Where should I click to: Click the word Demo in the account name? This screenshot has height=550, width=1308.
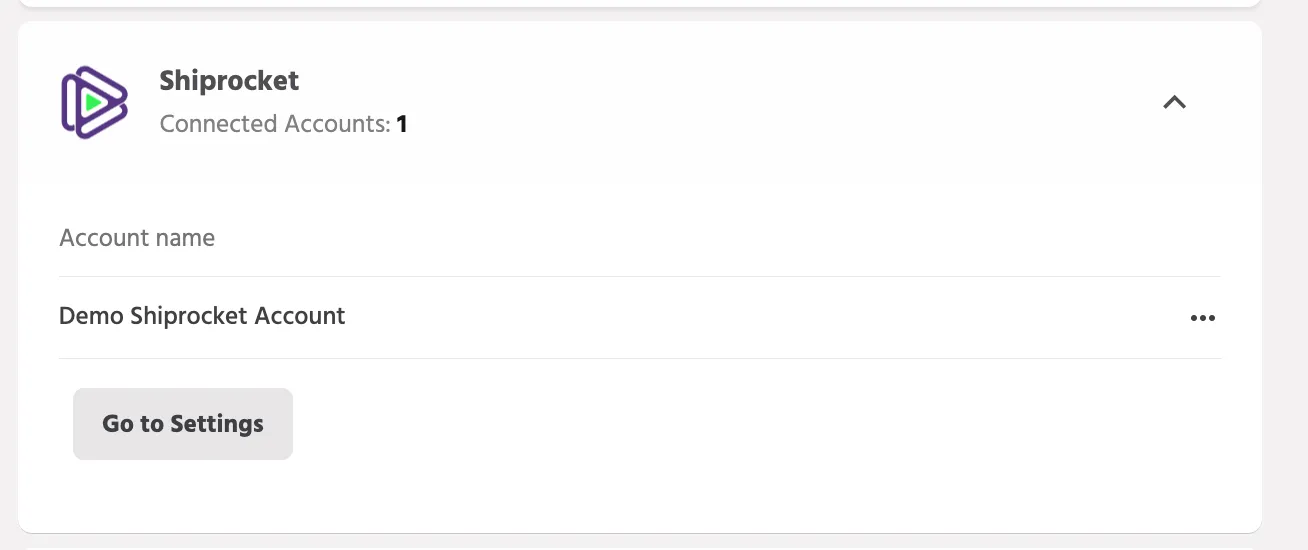[92, 316]
